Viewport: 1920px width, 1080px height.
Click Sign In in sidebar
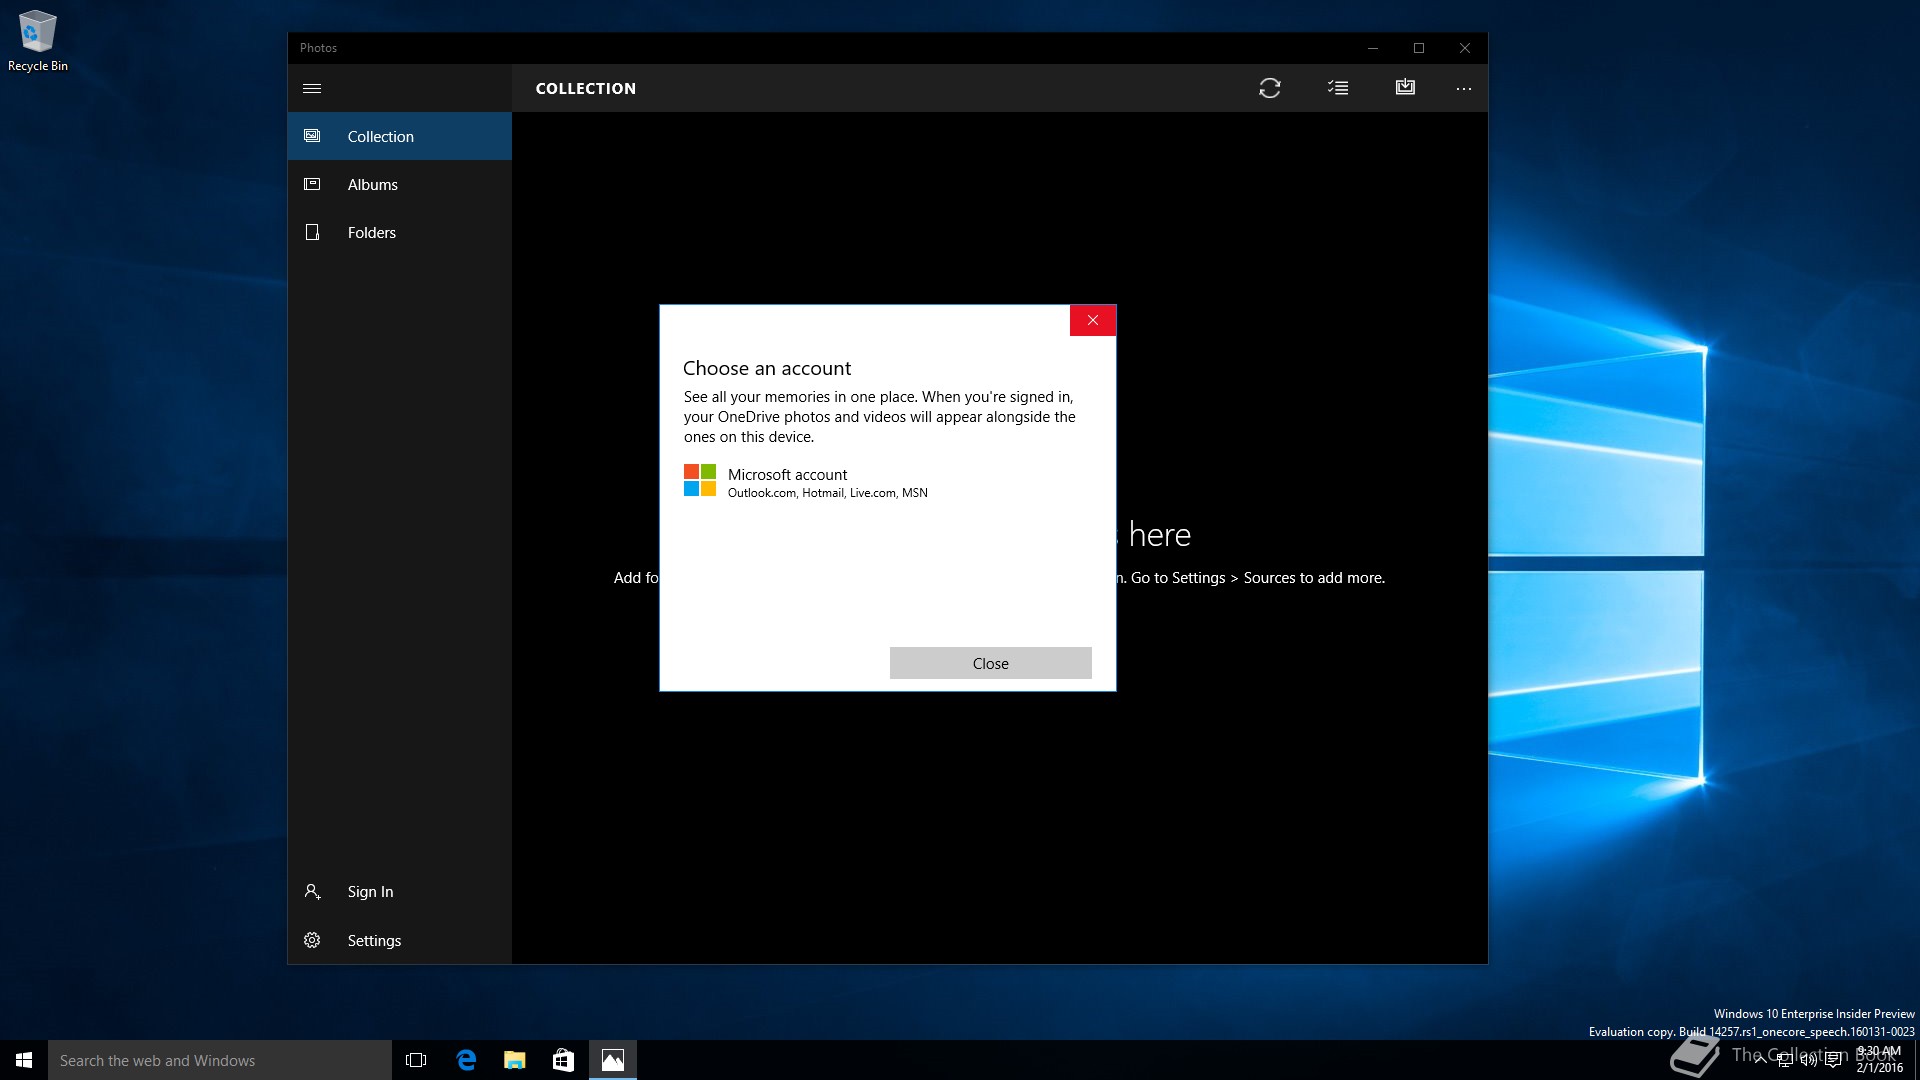tap(370, 892)
